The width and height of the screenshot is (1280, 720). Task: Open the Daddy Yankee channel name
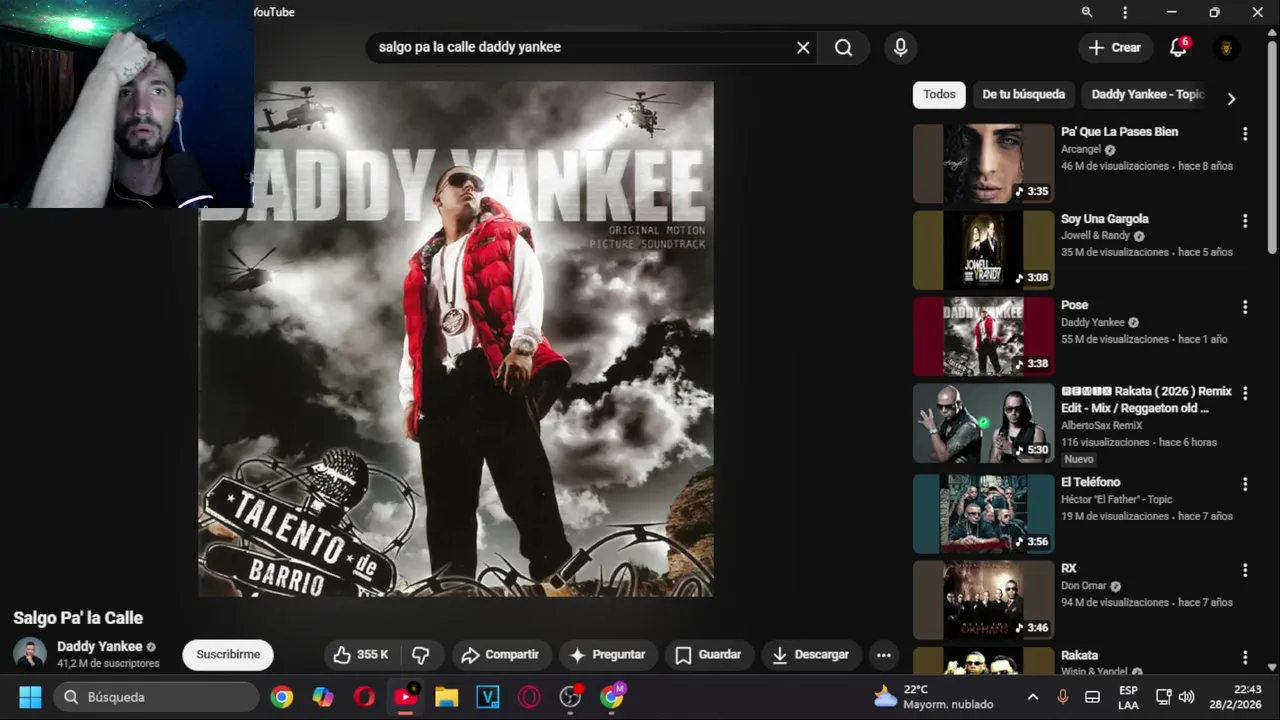point(100,647)
